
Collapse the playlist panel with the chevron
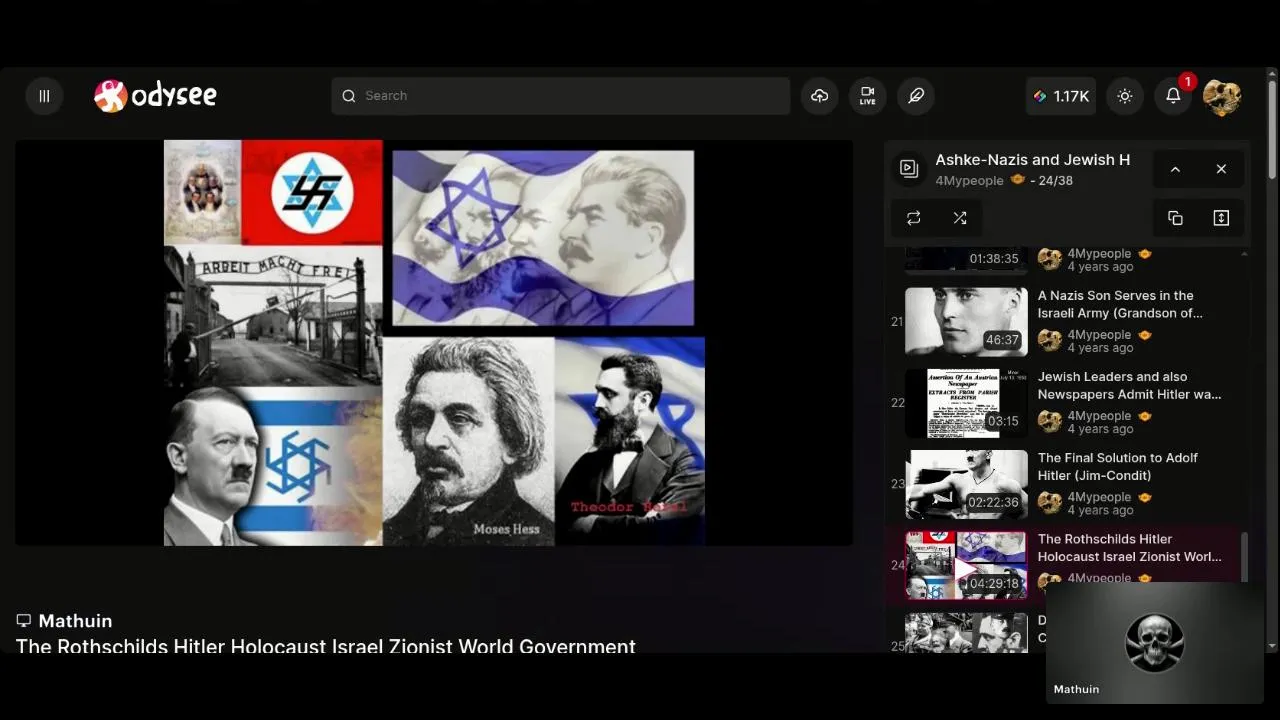1175,169
